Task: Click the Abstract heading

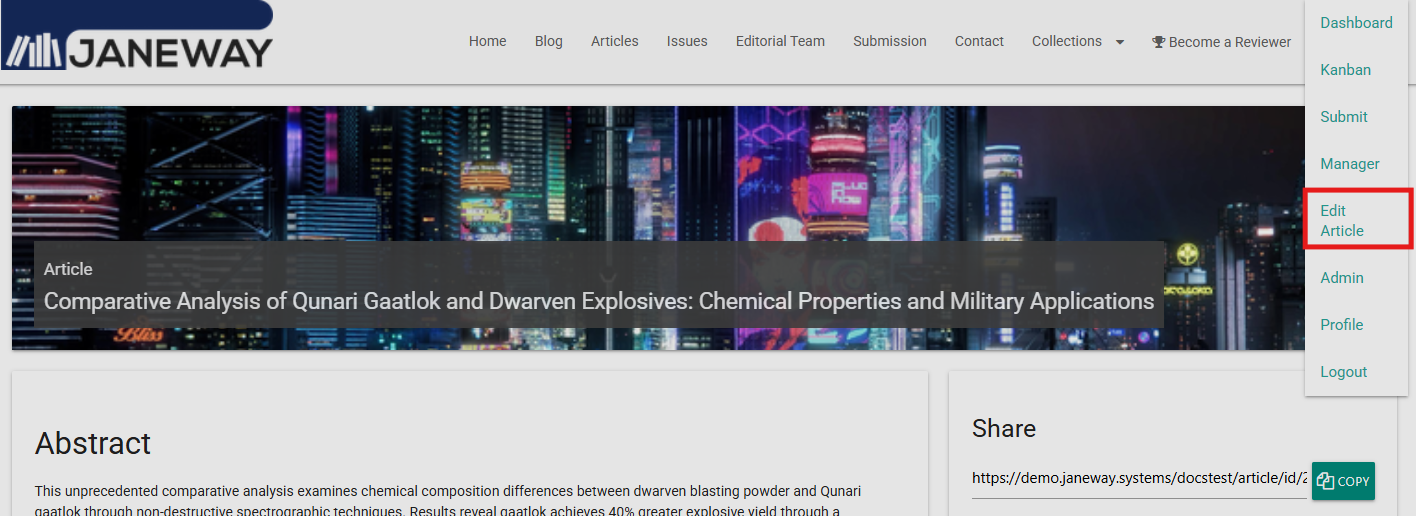Action: [x=93, y=443]
